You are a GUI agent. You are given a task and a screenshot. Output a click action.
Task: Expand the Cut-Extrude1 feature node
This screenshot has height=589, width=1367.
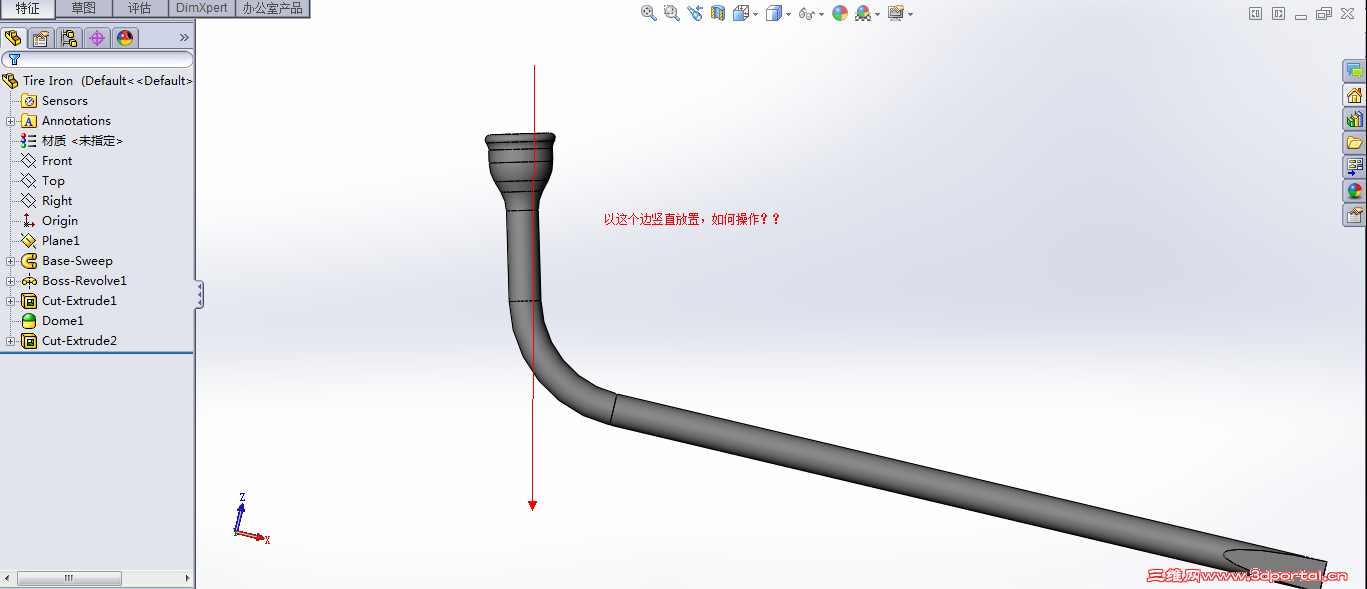(x=10, y=301)
